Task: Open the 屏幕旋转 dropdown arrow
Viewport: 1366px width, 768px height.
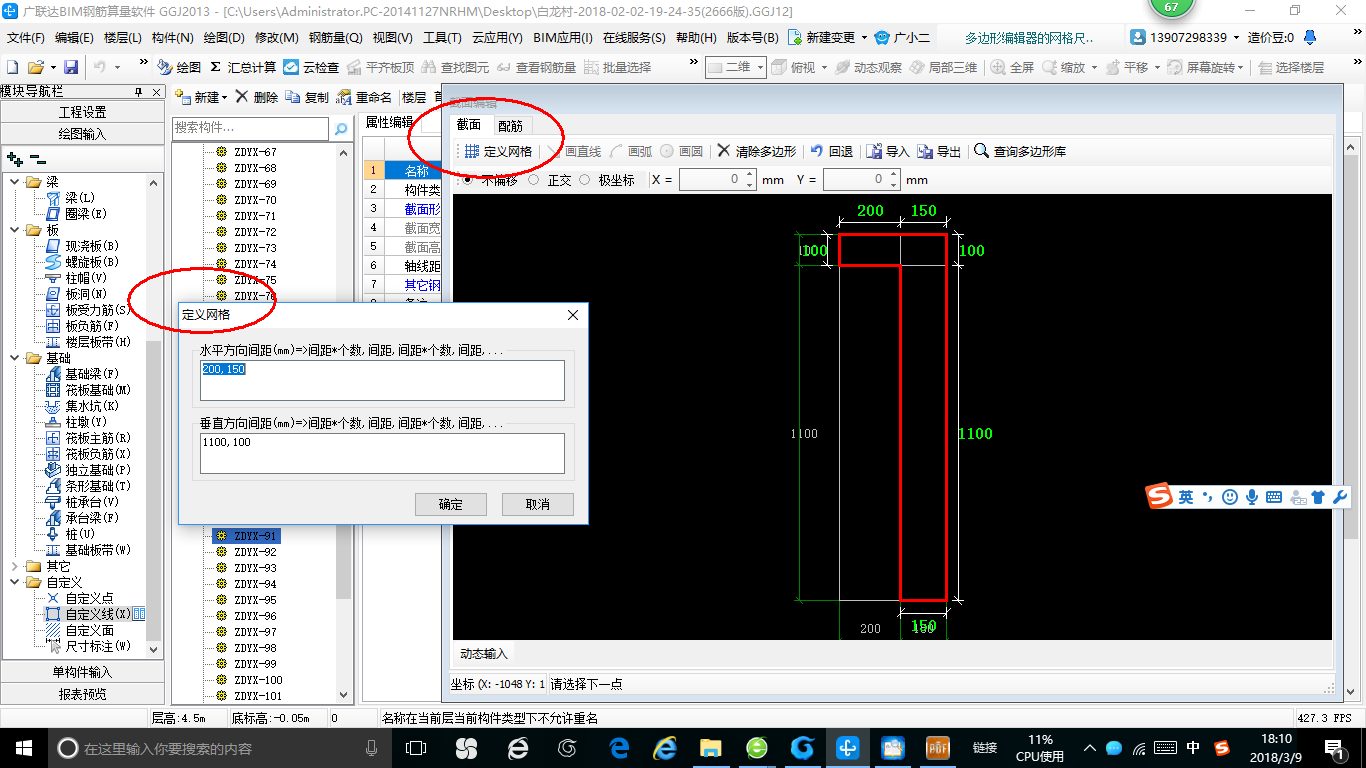Action: (x=1242, y=67)
